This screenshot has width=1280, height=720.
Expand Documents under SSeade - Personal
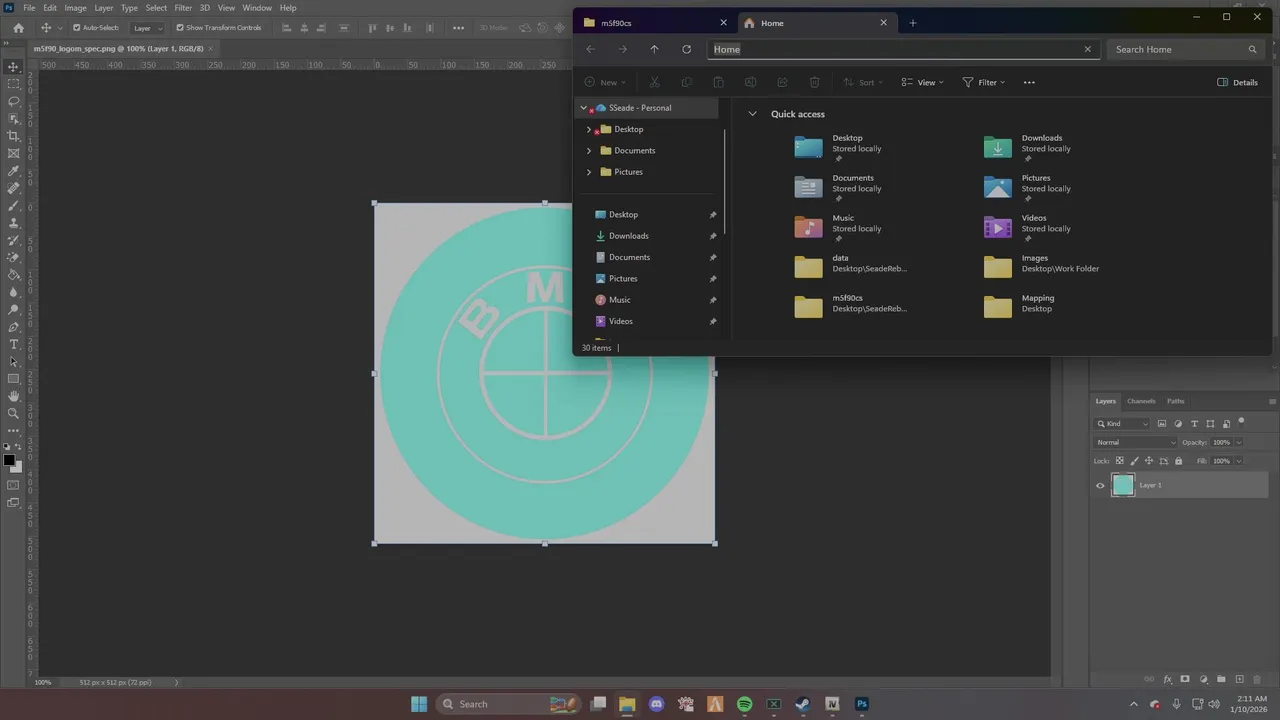tap(589, 151)
